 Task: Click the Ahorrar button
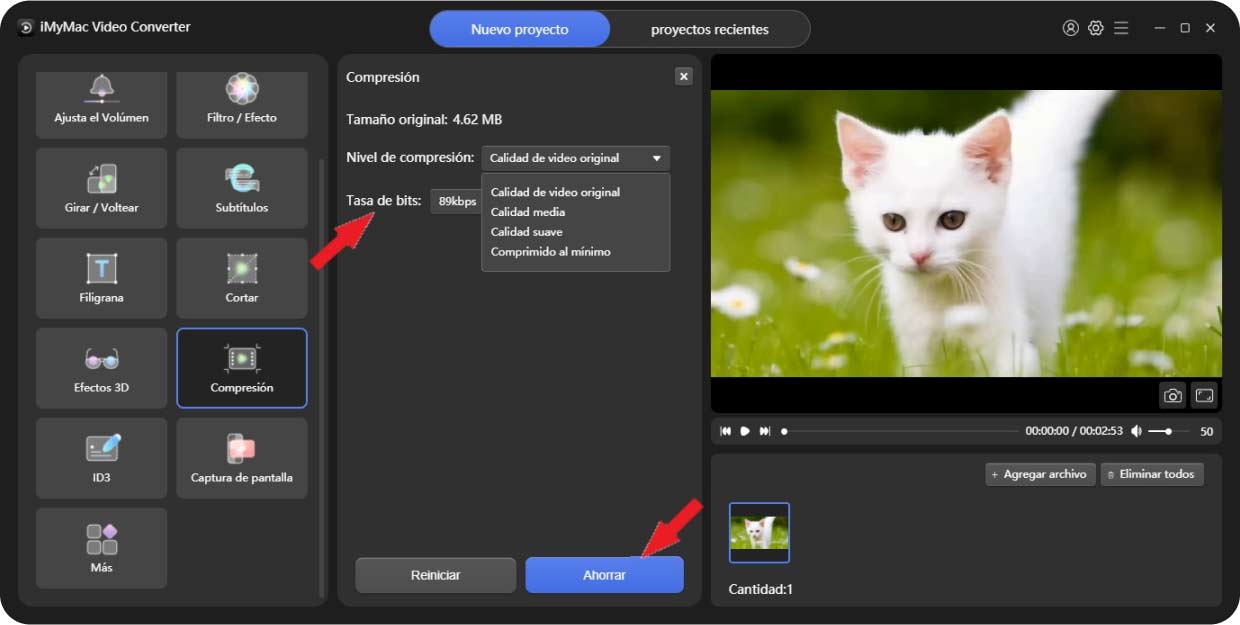click(605, 575)
